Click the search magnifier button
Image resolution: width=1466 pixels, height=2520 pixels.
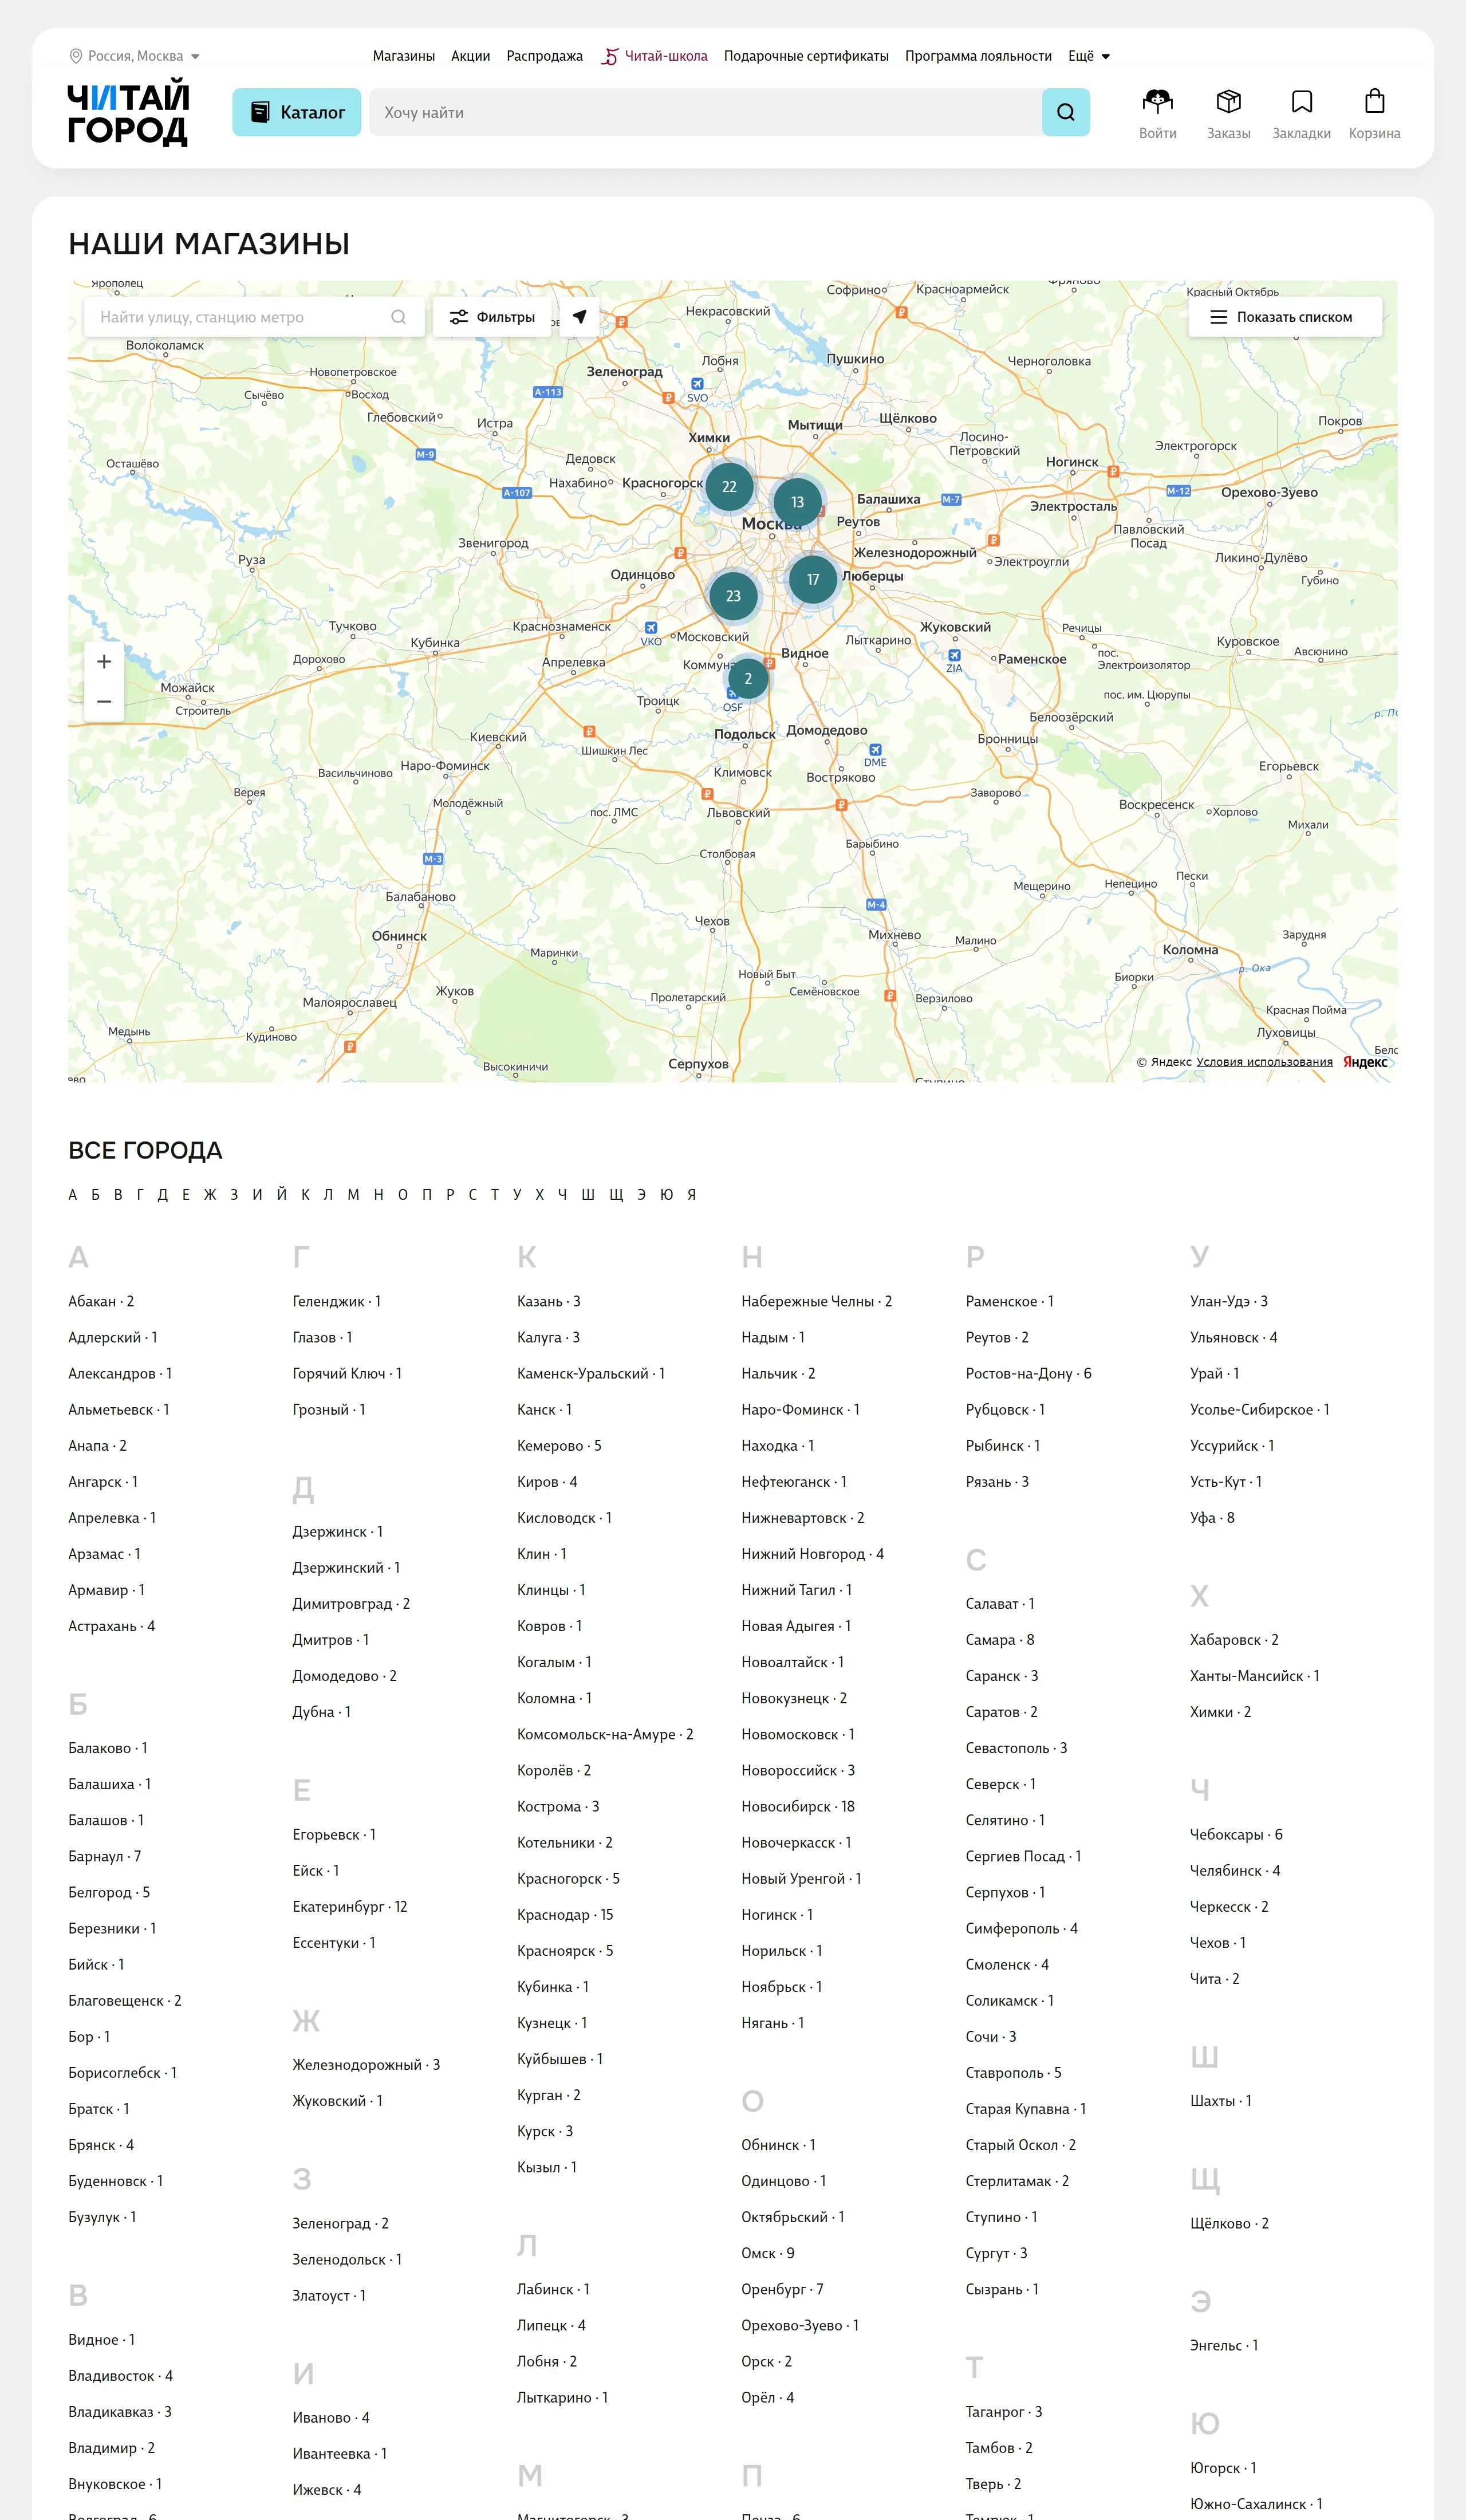[x=1065, y=112]
